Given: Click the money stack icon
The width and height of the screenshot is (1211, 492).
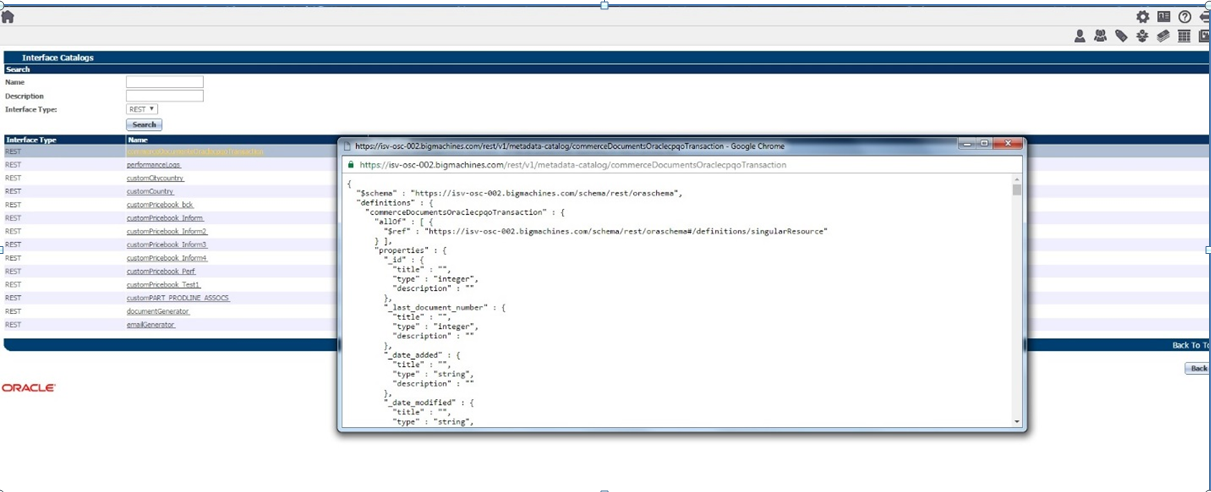Looking at the screenshot, I should pyautogui.click(x=1164, y=36).
